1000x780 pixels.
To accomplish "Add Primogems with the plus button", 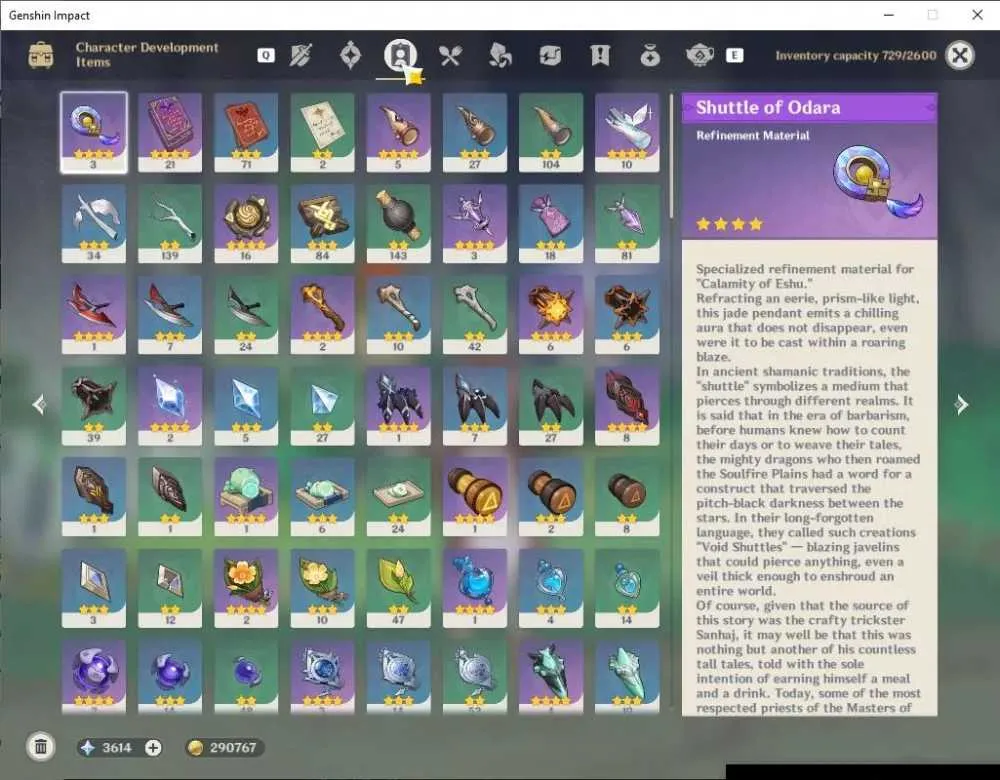I will pyautogui.click(x=153, y=747).
